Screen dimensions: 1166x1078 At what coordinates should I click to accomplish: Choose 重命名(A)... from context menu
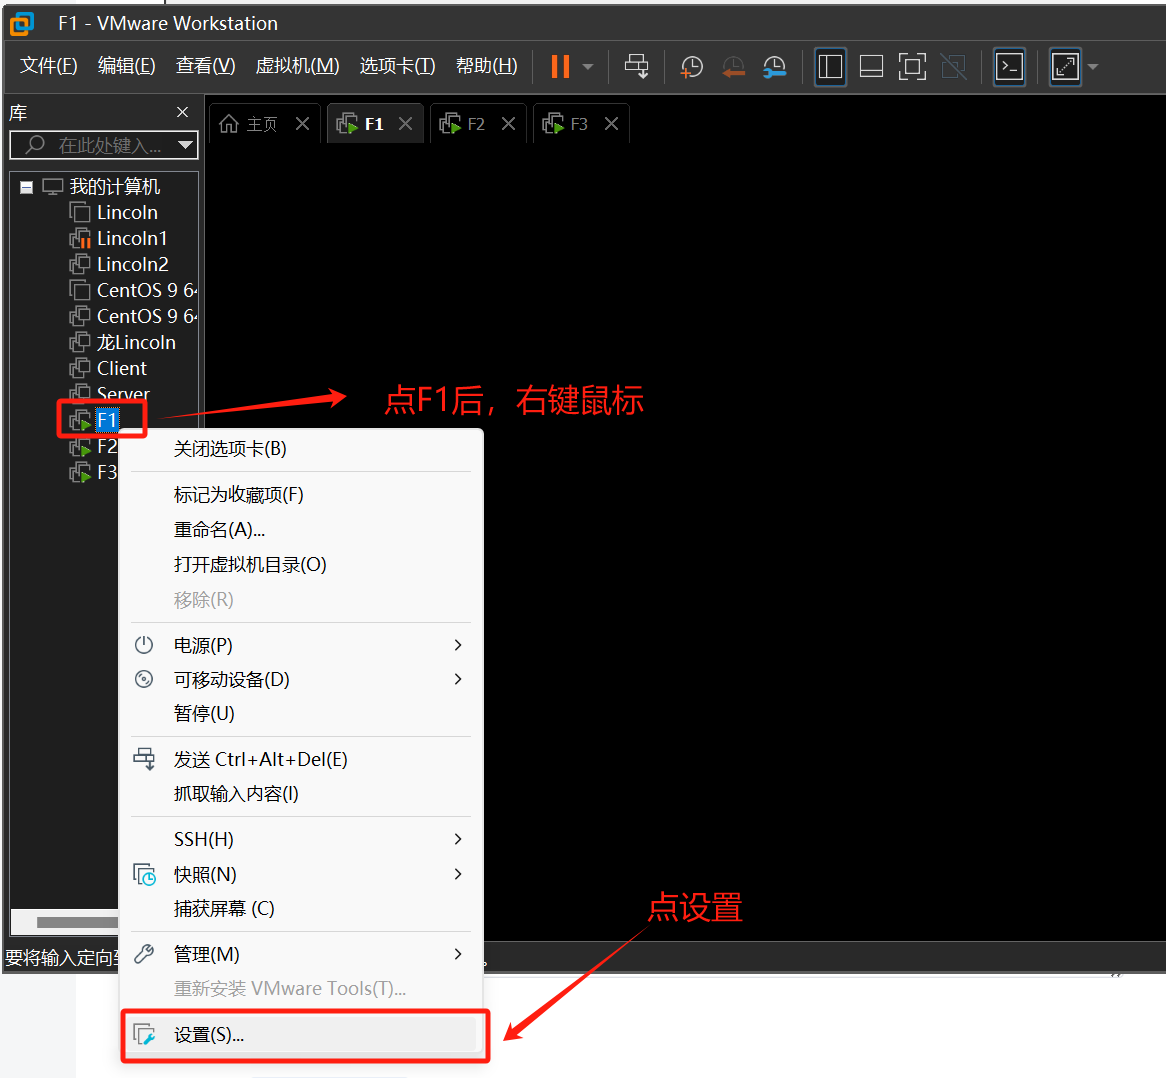(301, 530)
